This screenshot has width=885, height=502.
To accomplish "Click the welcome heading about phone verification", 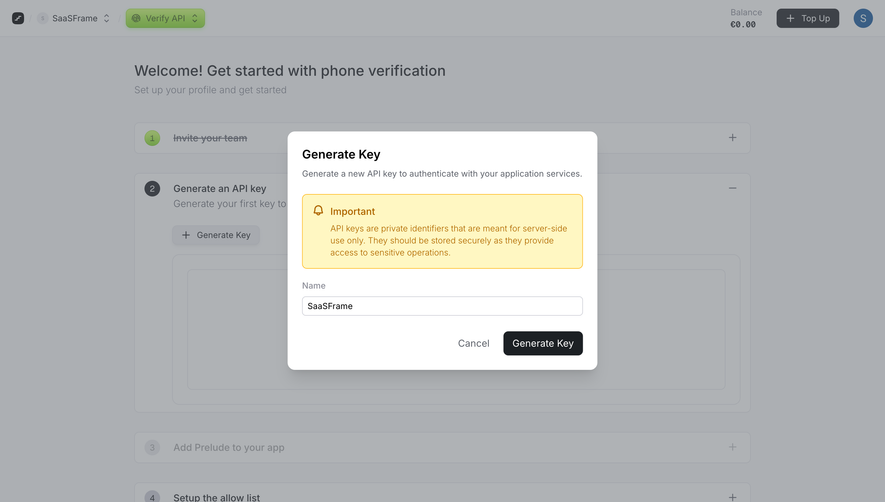I will [x=290, y=71].
